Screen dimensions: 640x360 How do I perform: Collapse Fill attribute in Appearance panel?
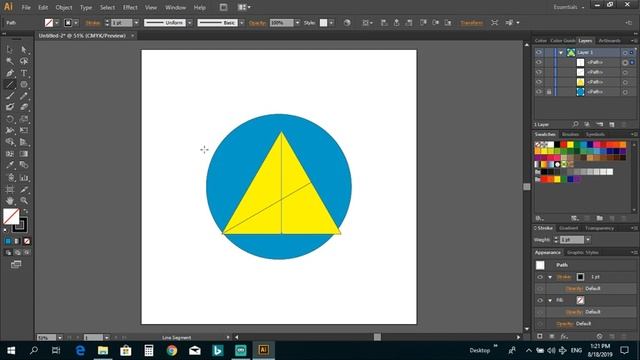tap(550, 300)
